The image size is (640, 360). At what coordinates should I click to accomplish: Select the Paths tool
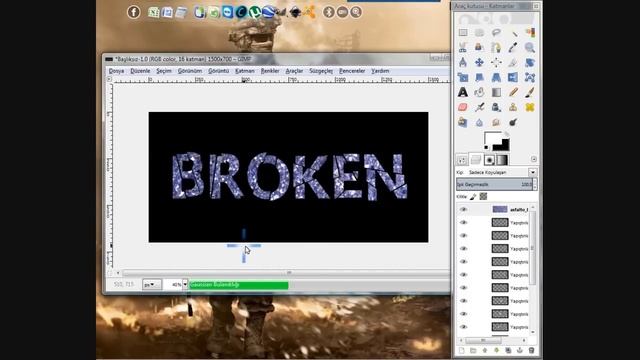(496, 47)
